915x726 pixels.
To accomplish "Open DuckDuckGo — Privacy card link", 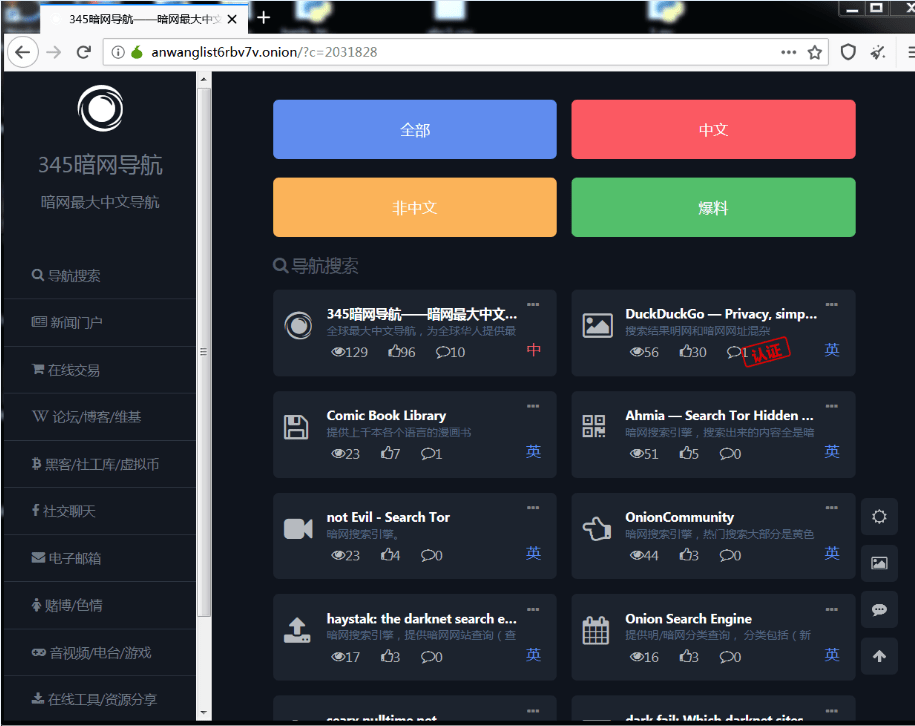I will click(721, 314).
